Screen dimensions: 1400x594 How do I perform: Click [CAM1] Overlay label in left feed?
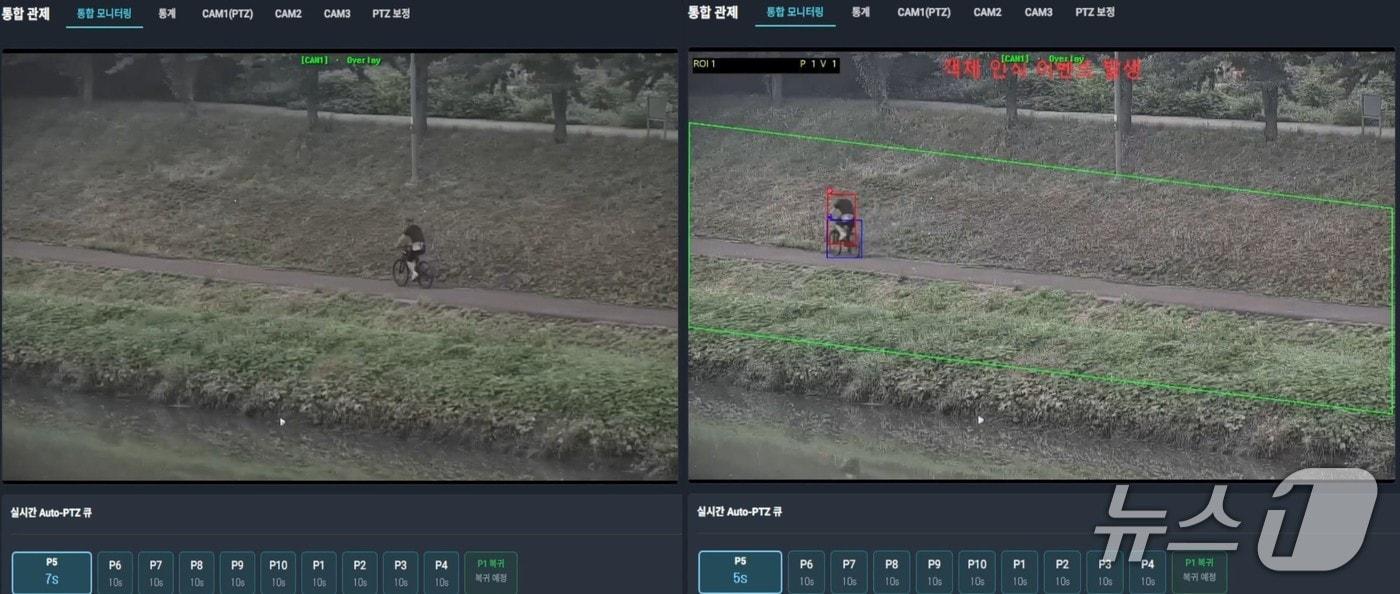340,60
